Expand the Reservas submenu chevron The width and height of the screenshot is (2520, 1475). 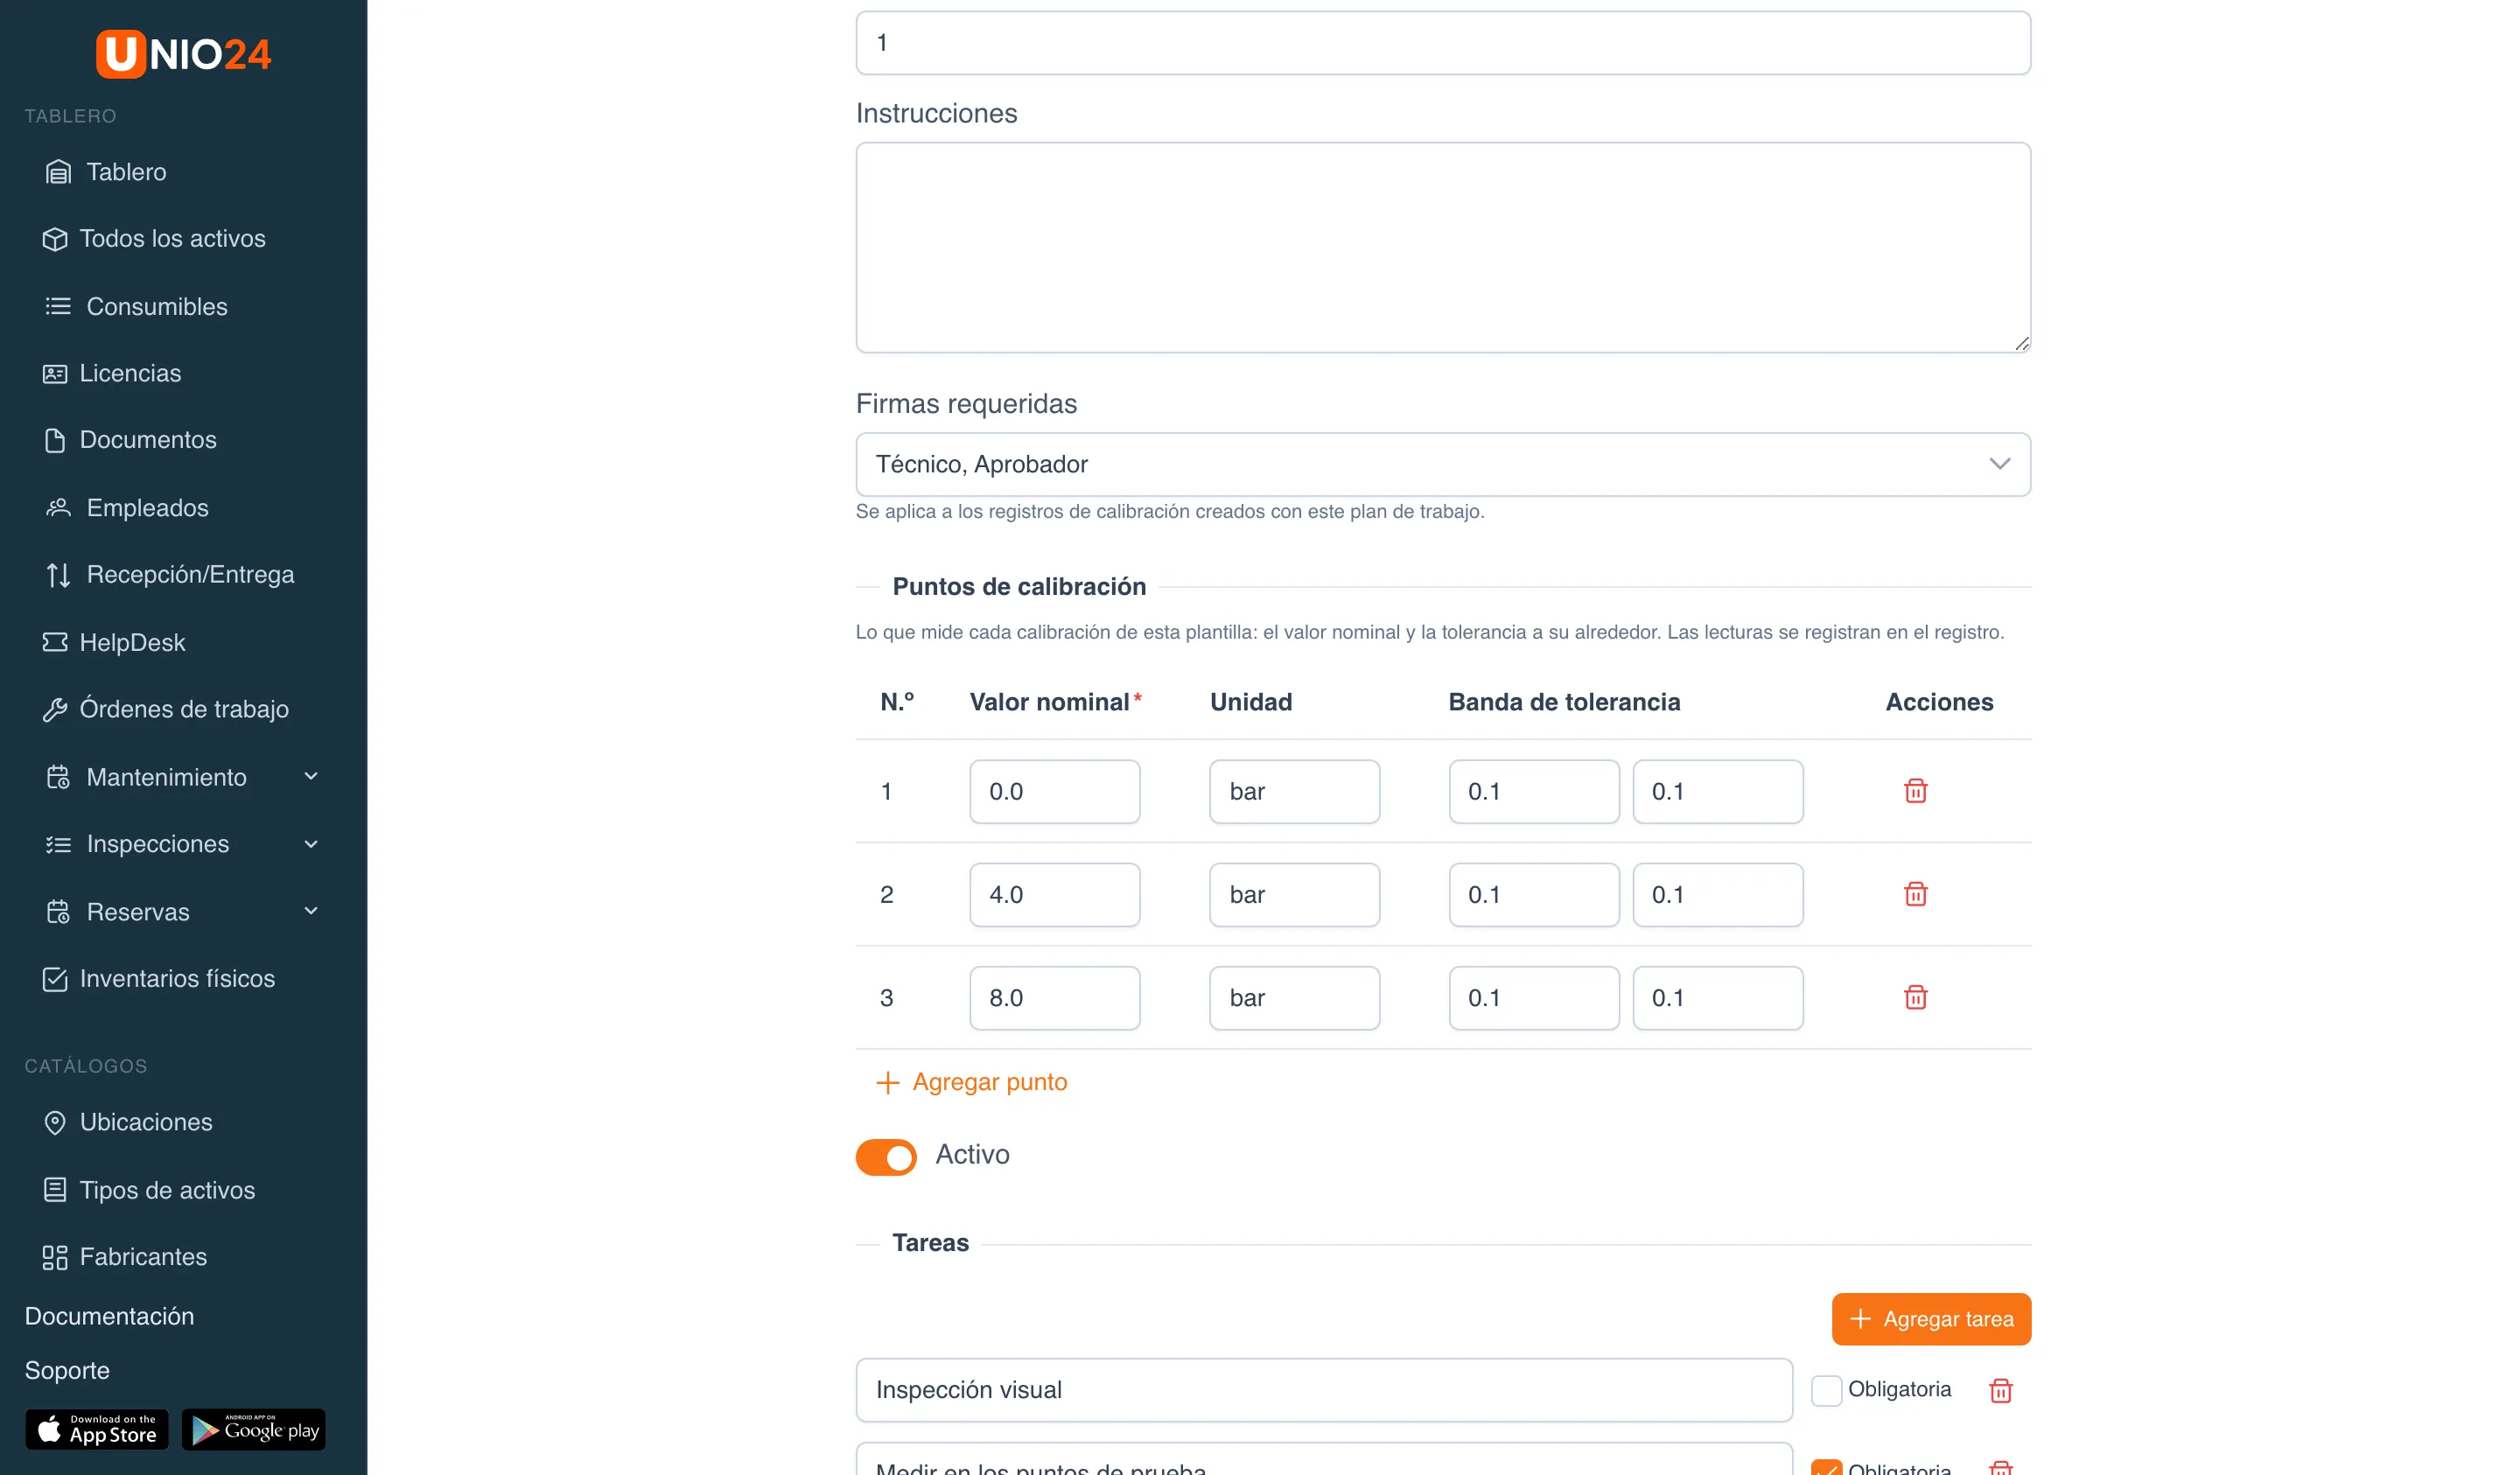[311, 911]
